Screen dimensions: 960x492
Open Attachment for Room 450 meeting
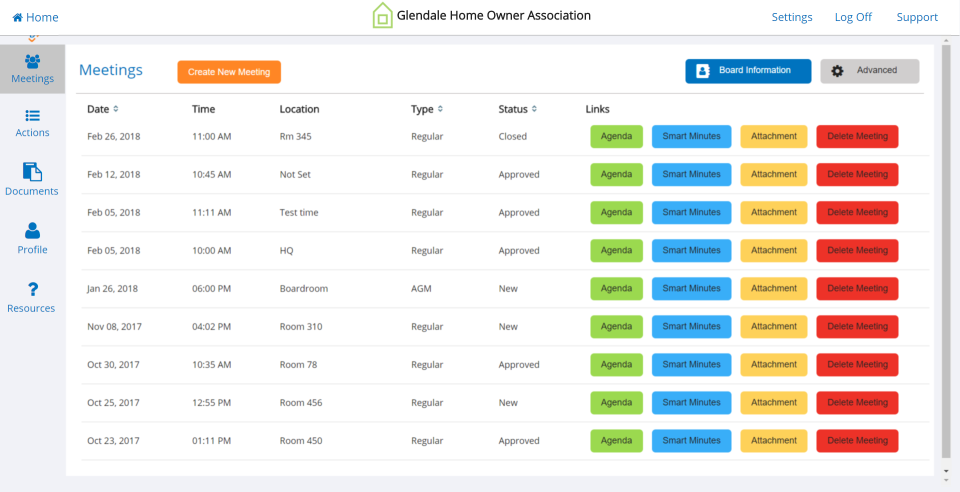[774, 441]
